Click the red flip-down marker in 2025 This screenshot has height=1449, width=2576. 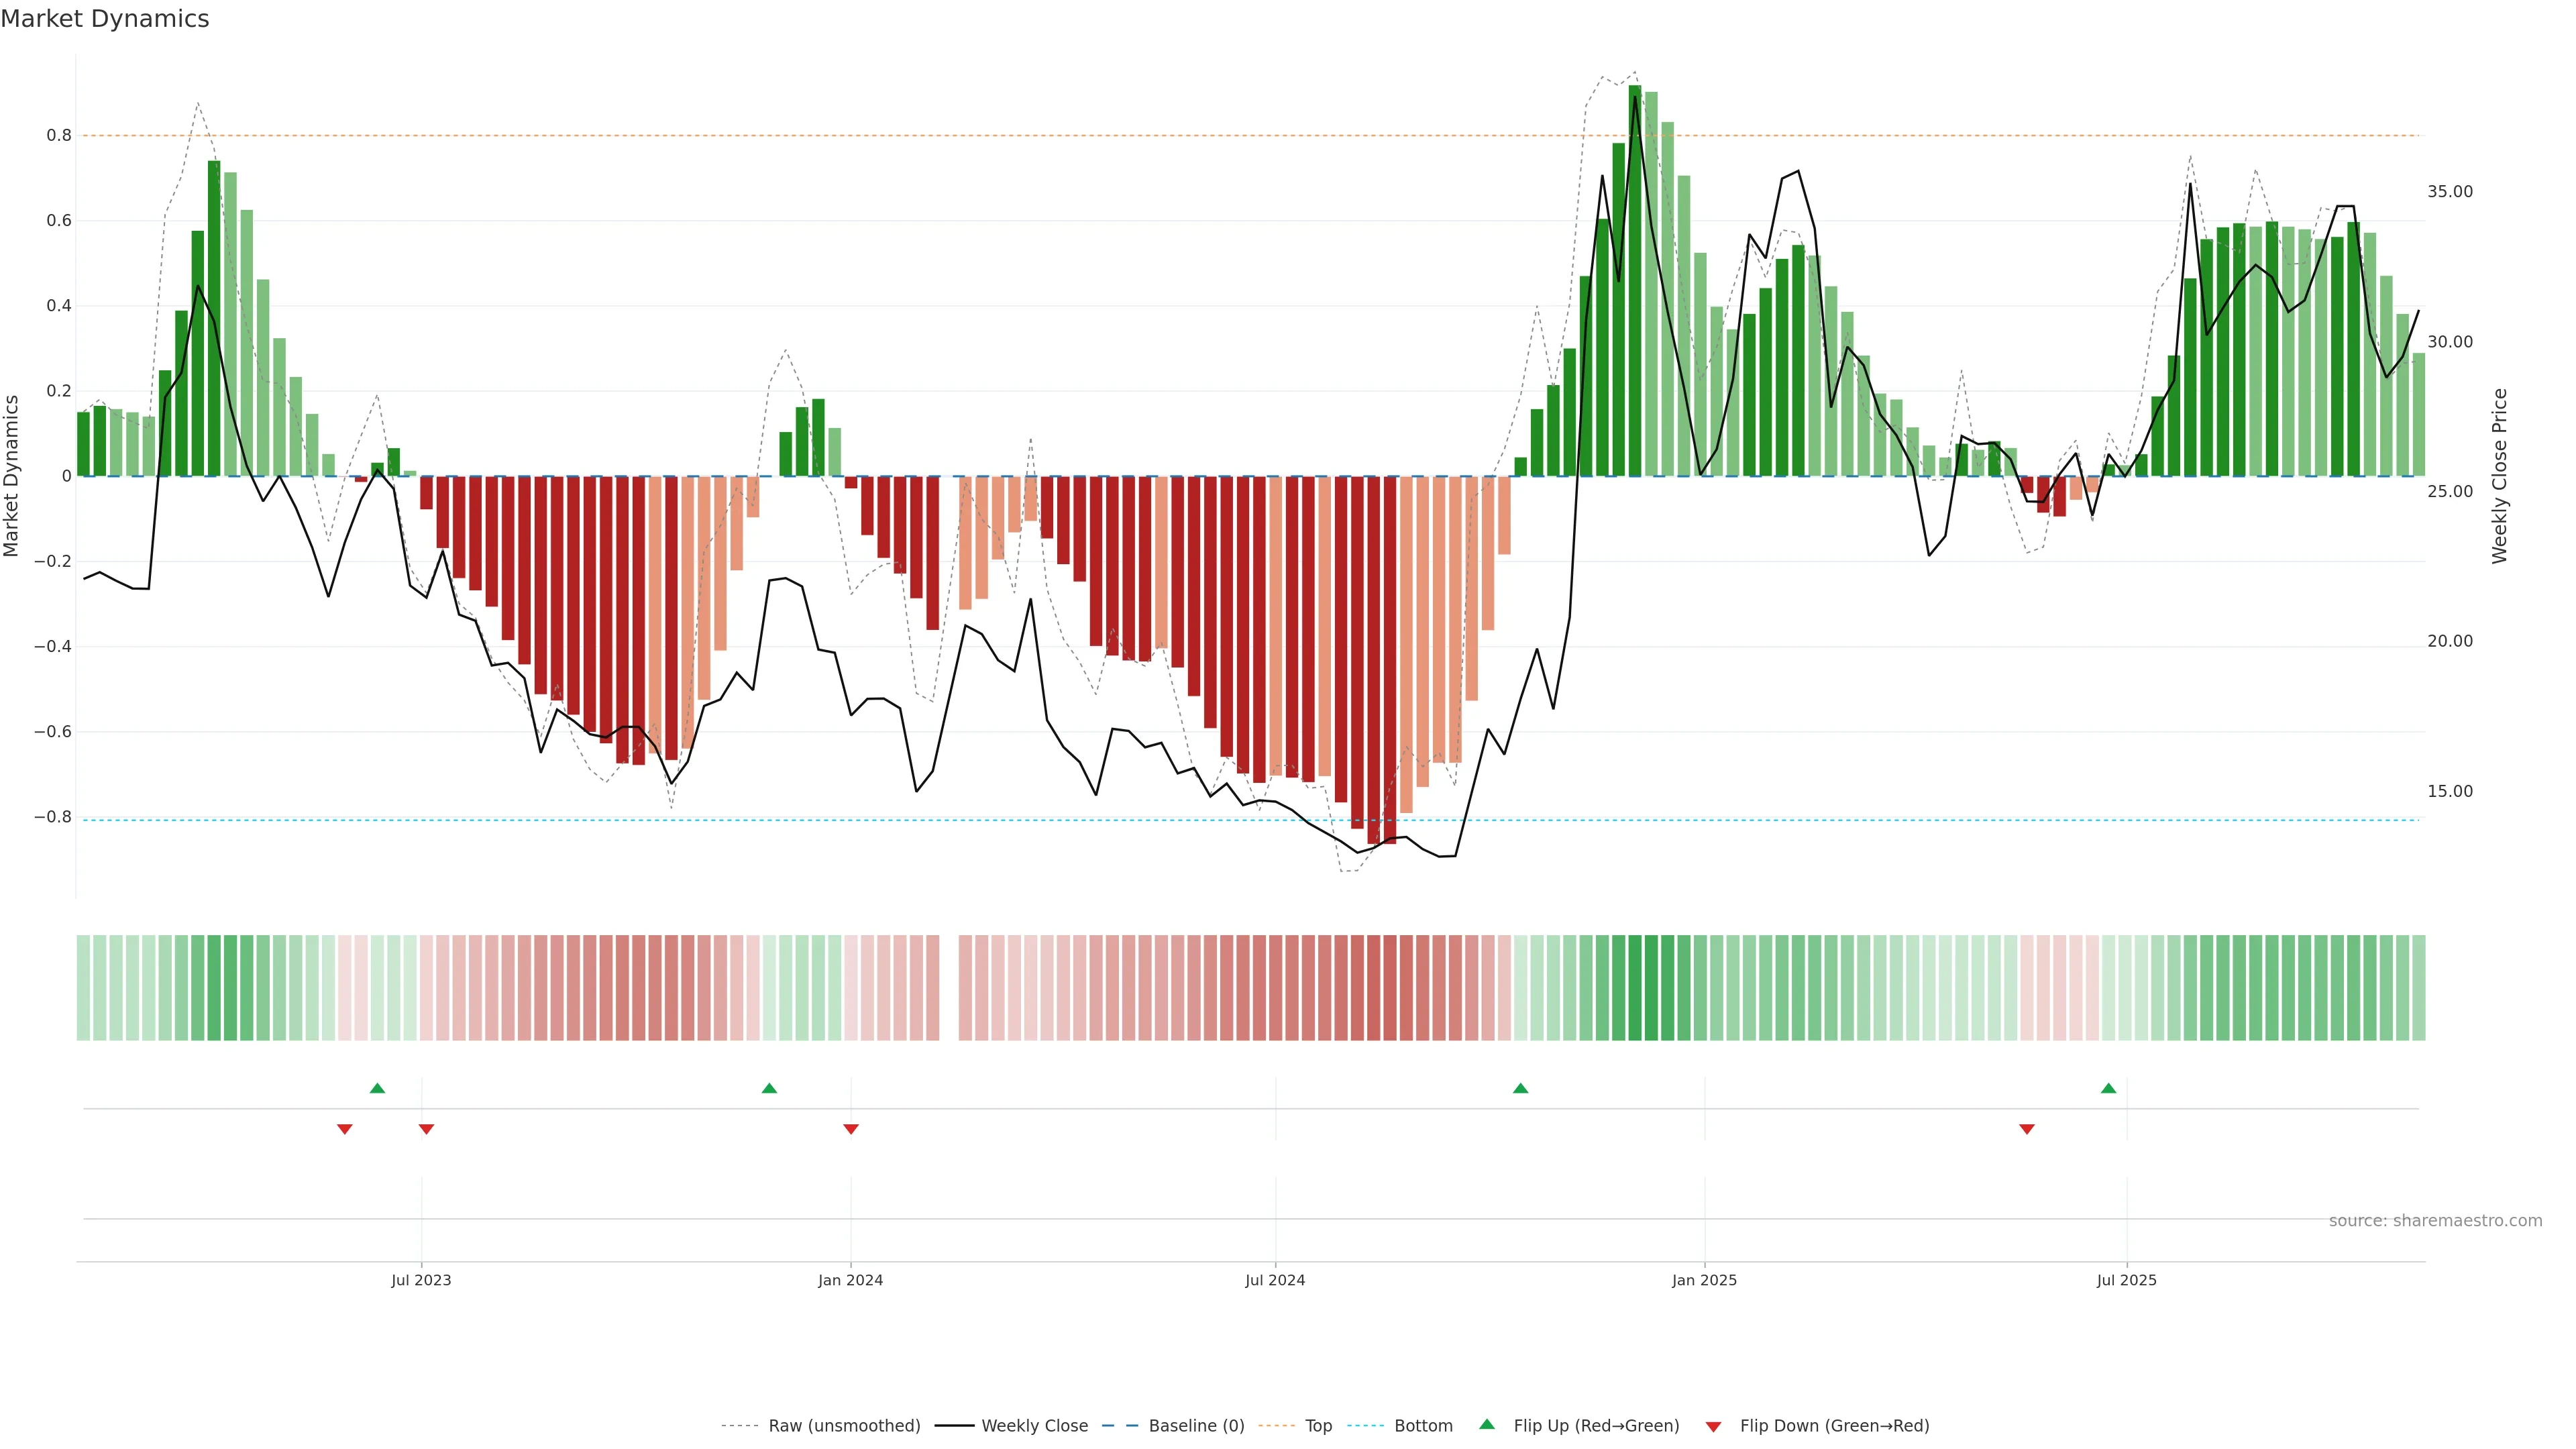point(2027,1129)
